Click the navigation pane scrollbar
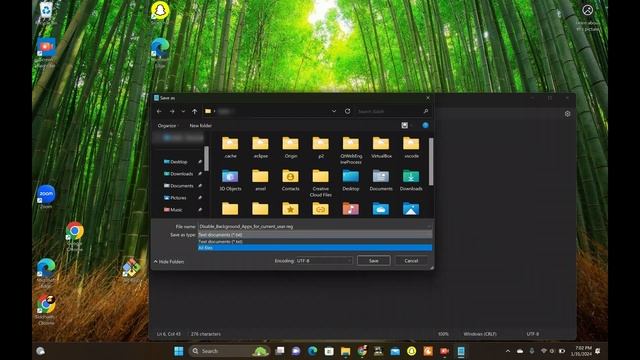The height and width of the screenshot is (360, 640). pos(206,158)
